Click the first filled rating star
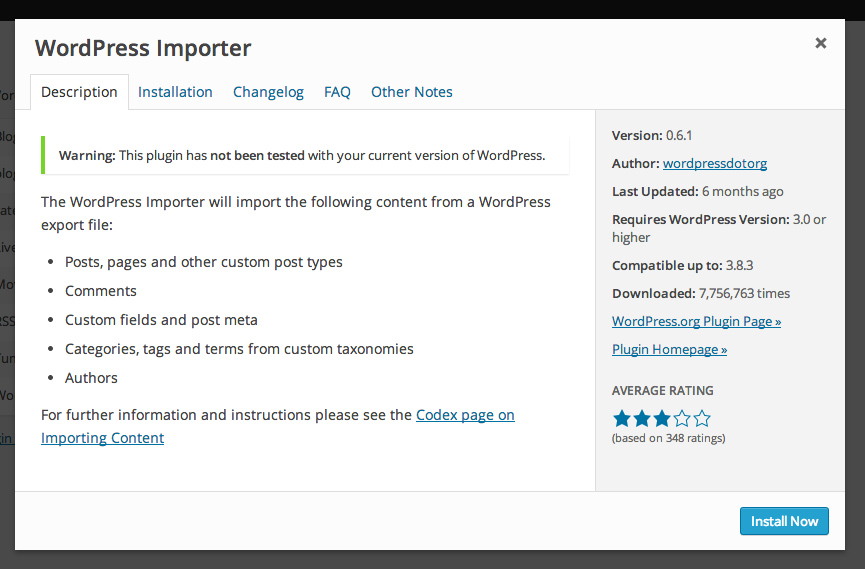865x569 pixels. pos(622,418)
